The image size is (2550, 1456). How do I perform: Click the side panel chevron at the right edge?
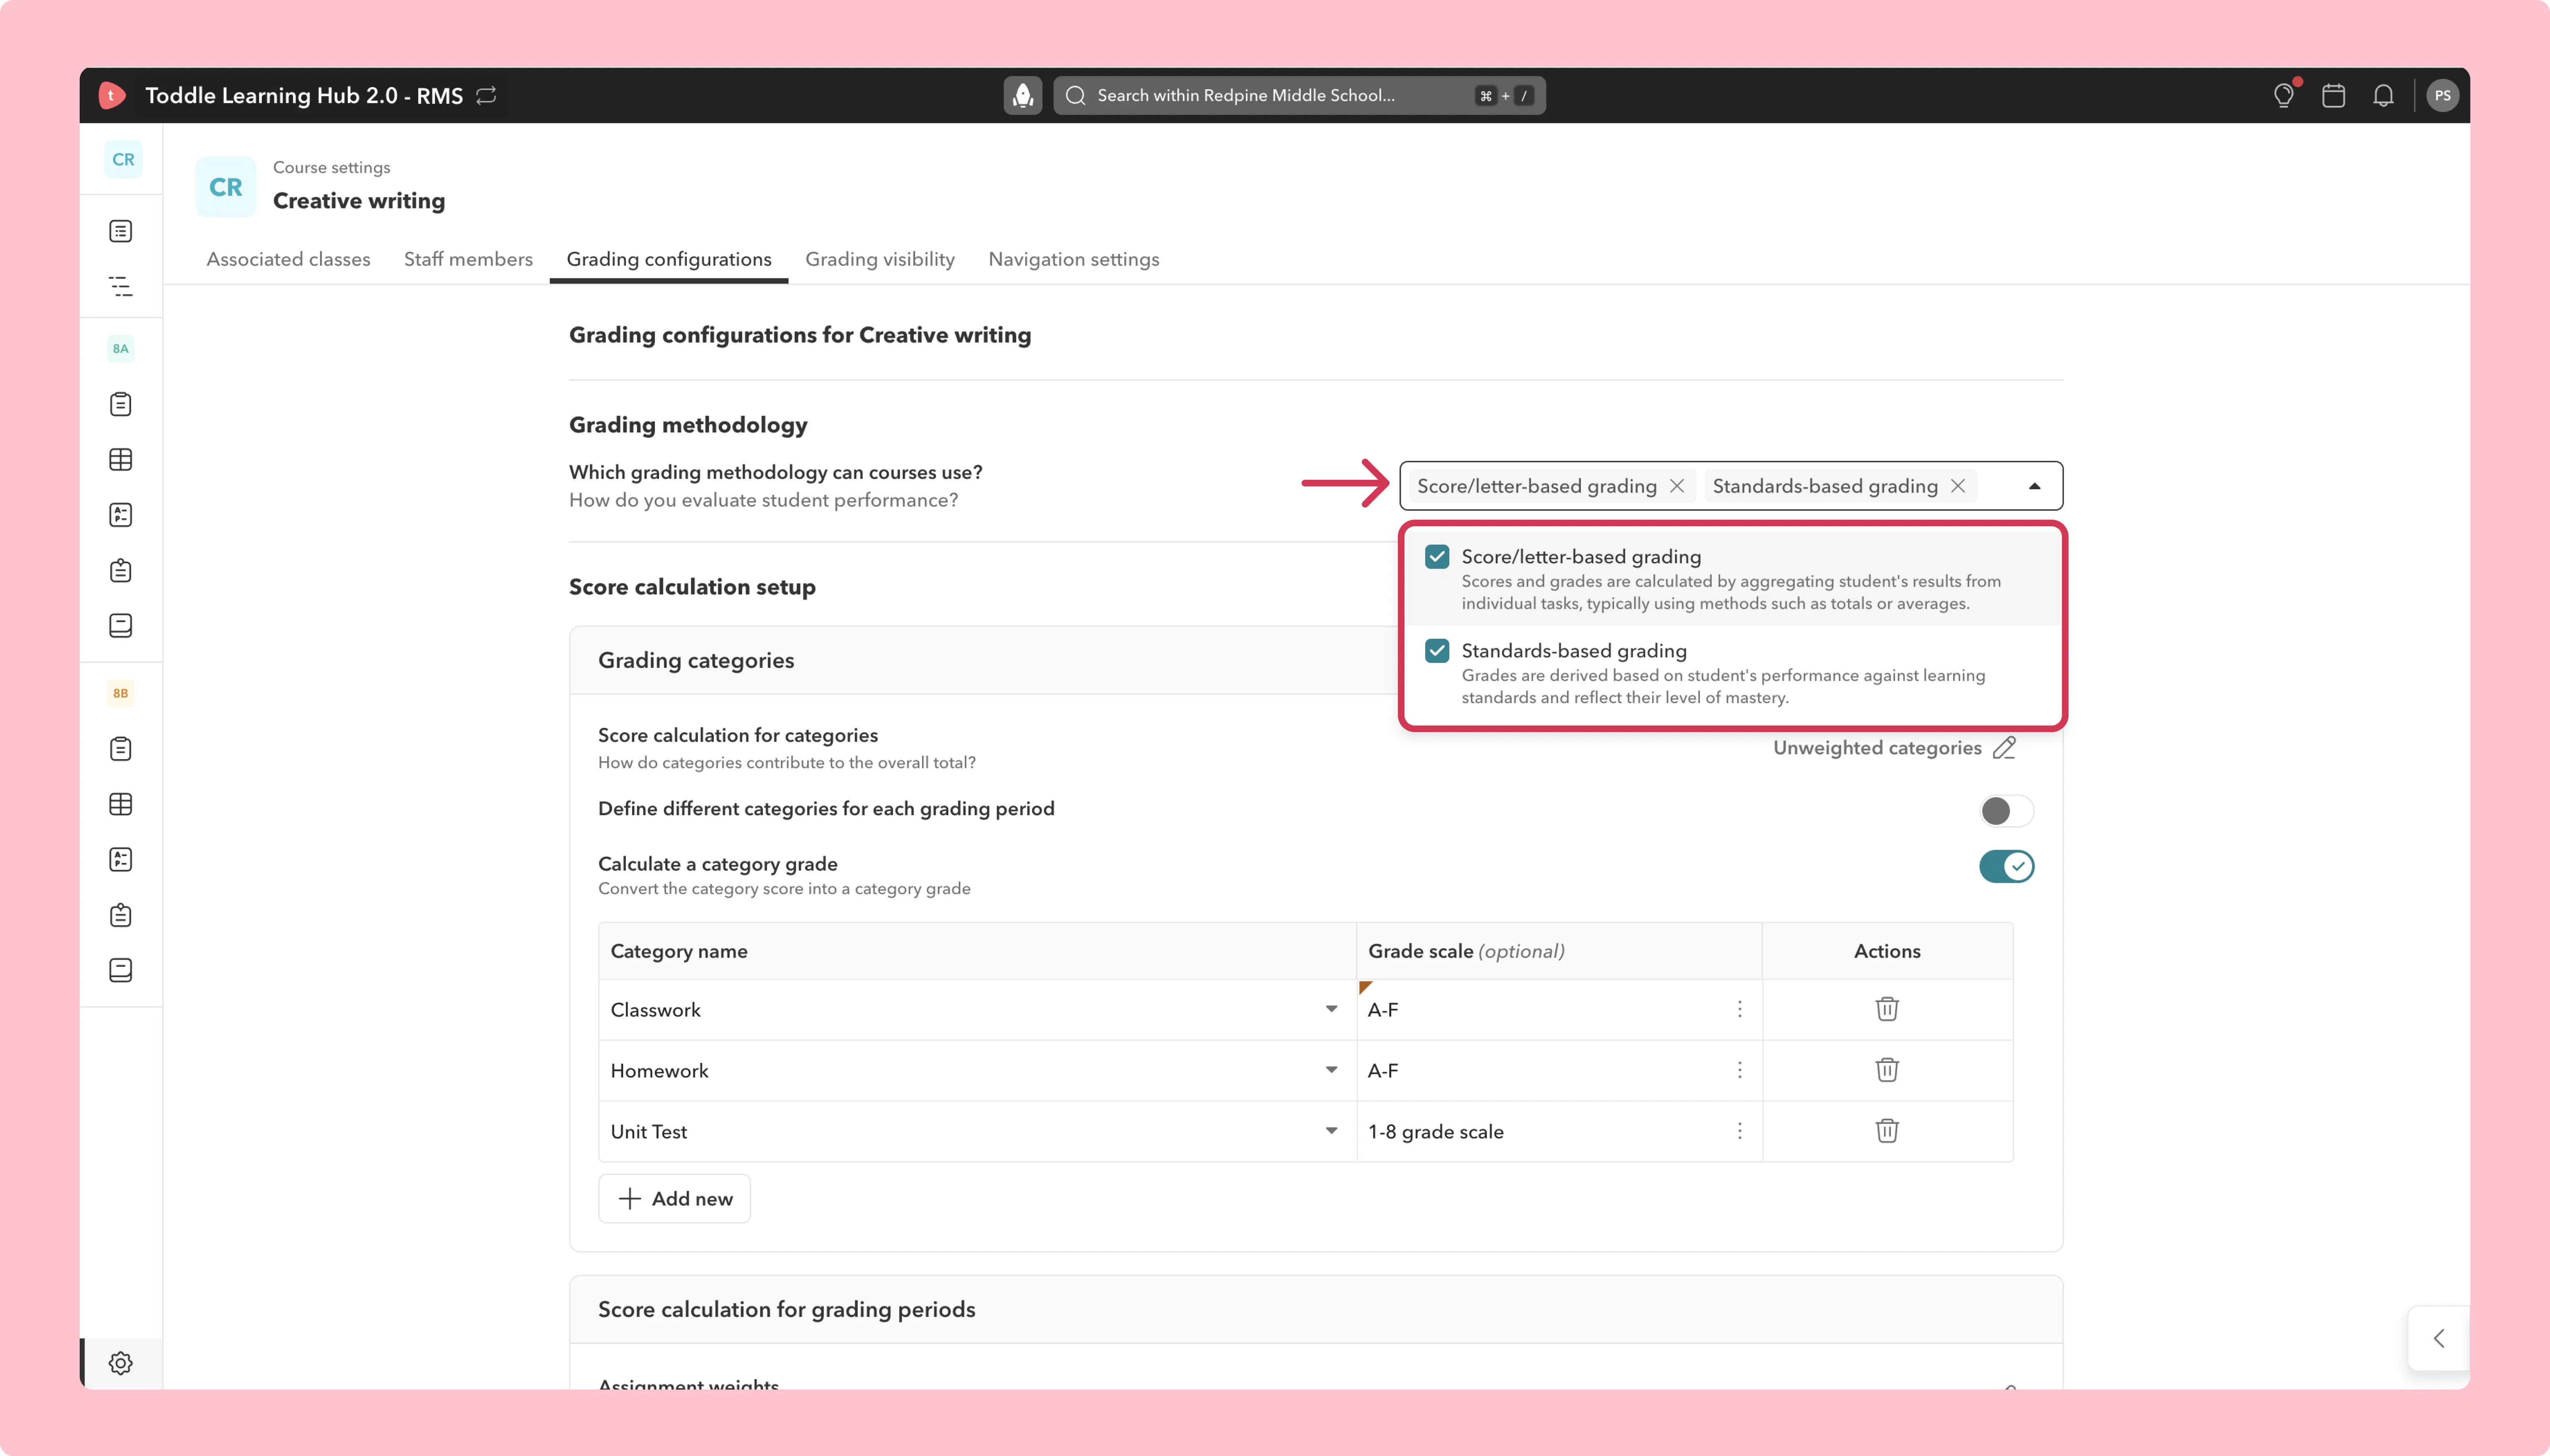(x=2439, y=1338)
